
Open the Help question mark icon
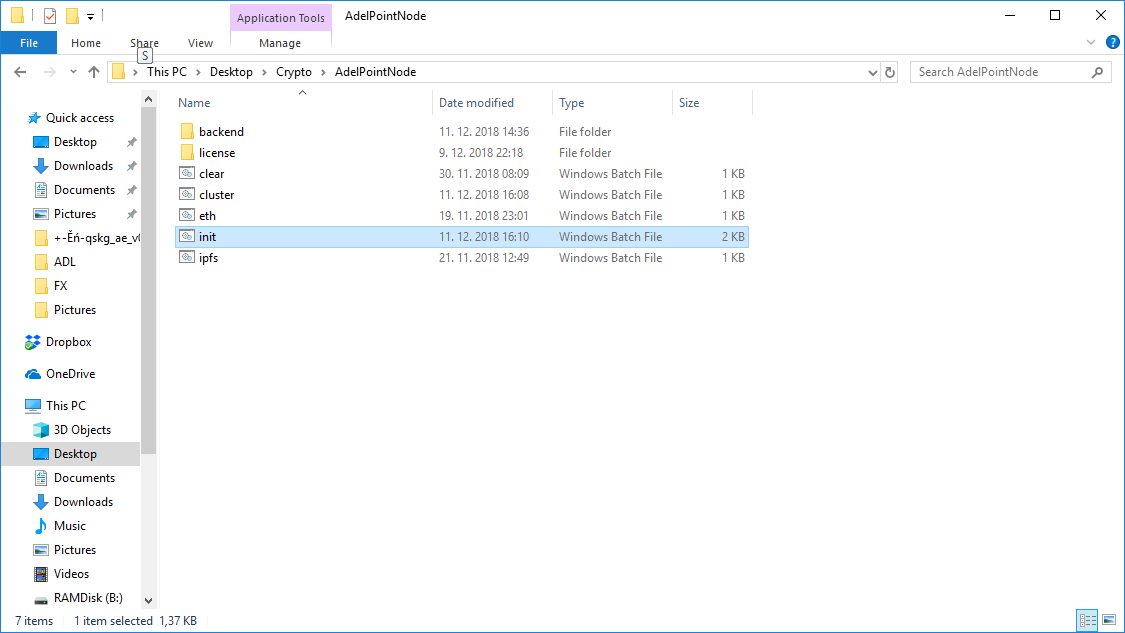point(1112,42)
